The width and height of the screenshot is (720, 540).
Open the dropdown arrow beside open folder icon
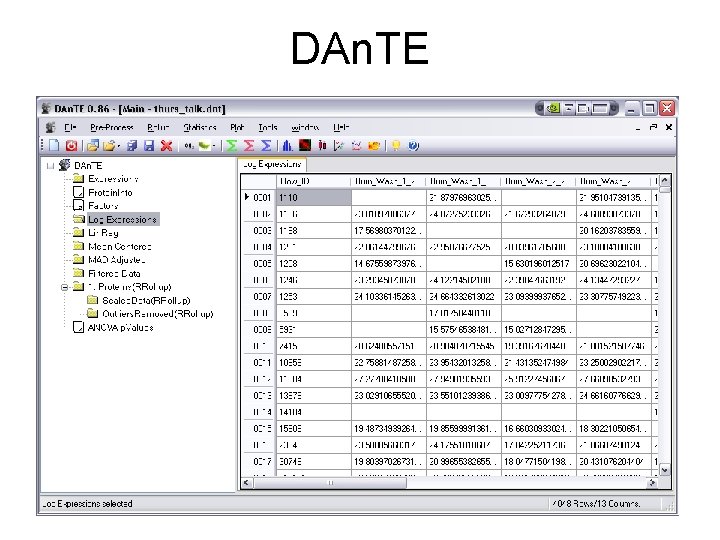pyautogui.click(x=118, y=146)
